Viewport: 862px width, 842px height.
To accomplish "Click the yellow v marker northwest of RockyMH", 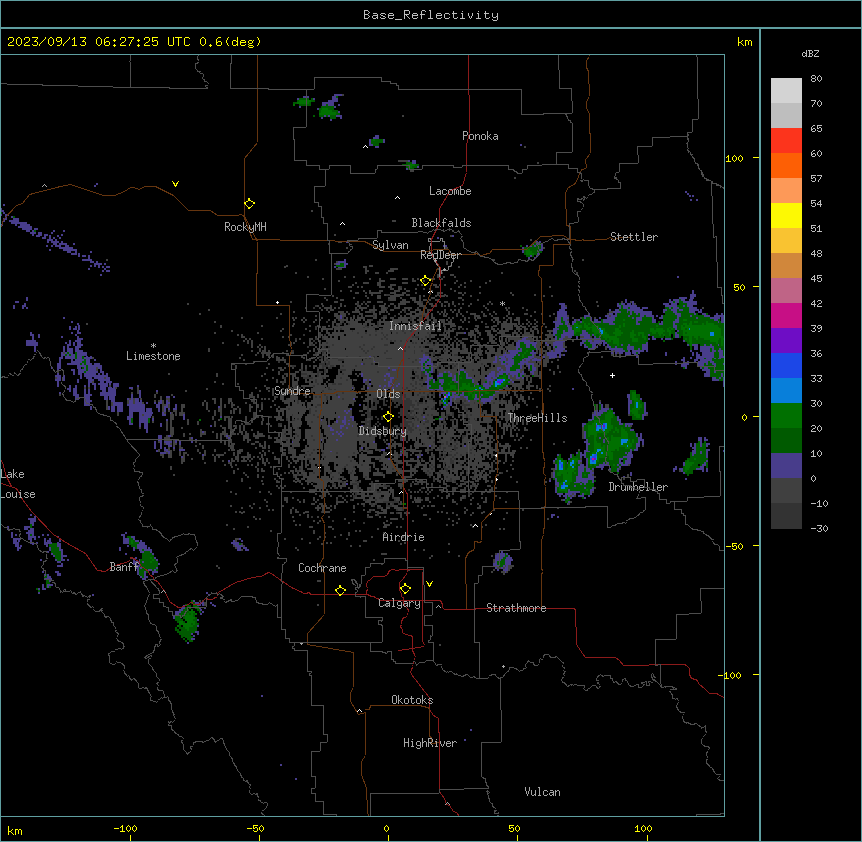I will [175, 184].
